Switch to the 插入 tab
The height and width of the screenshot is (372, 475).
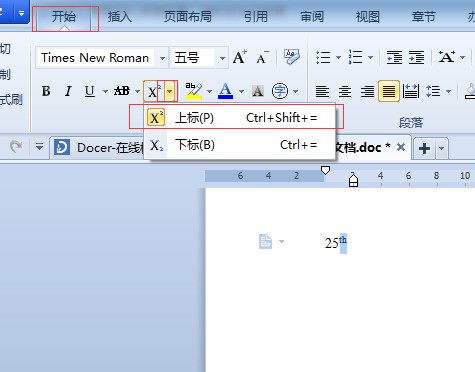coord(119,17)
